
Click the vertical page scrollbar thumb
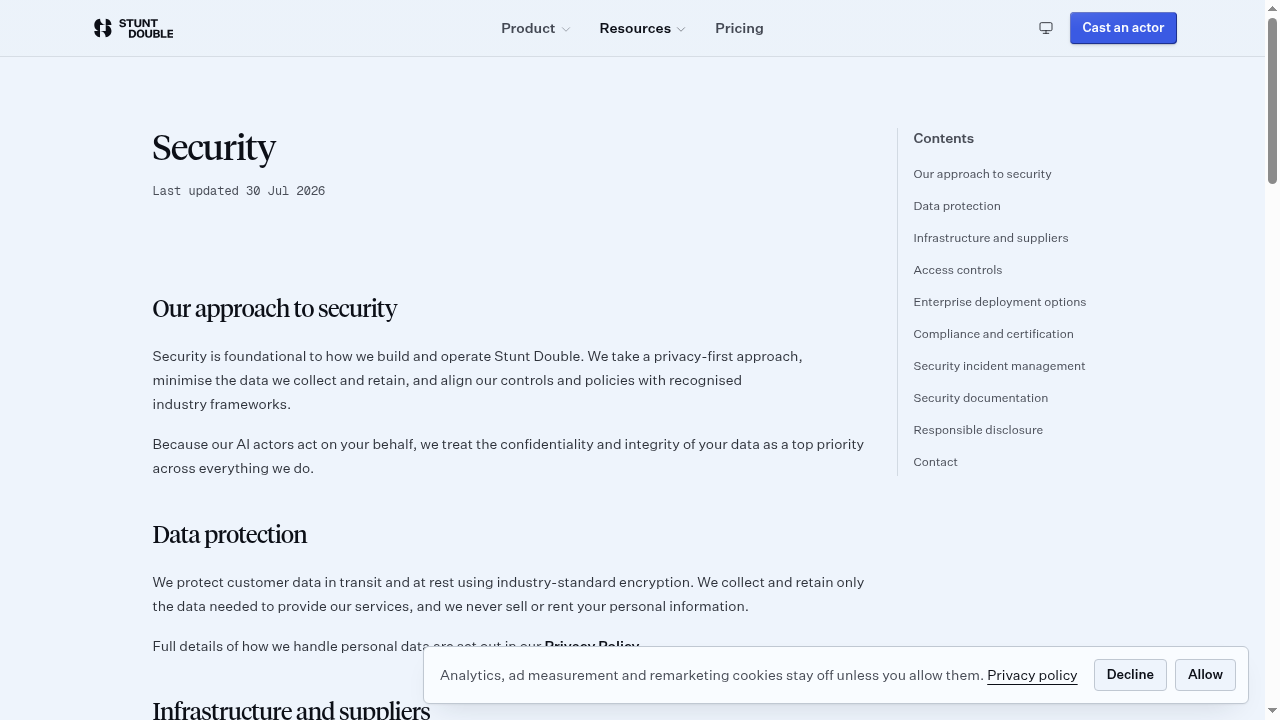click(1272, 95)
